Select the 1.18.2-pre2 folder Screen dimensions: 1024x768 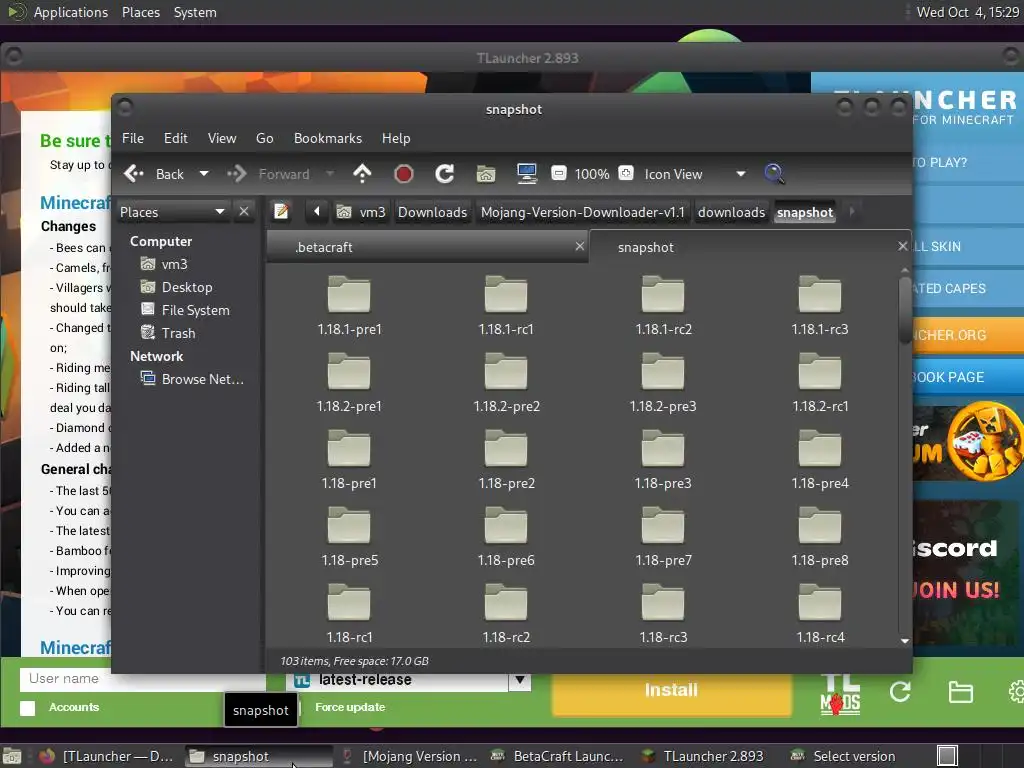point(506,383)
